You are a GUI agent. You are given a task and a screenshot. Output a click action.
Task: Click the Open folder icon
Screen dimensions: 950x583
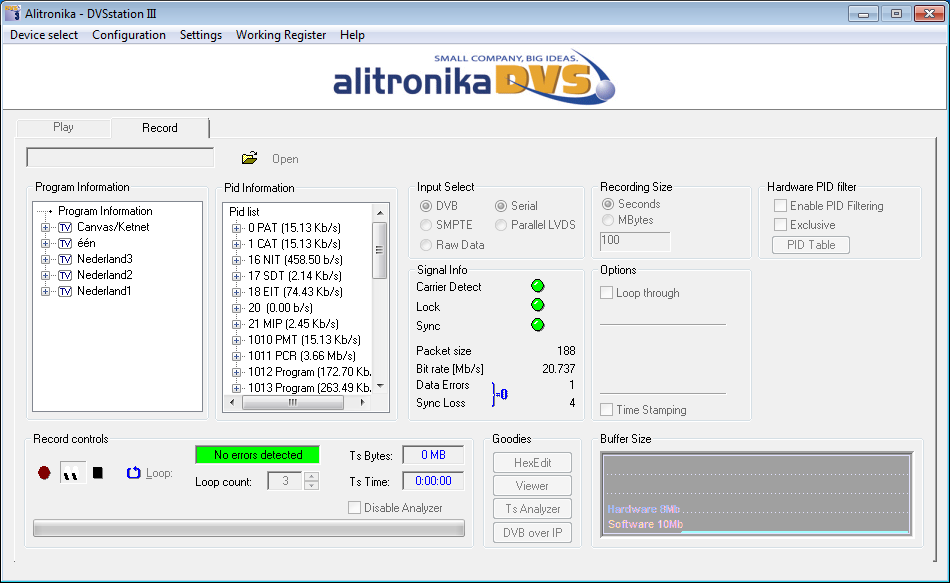250,158
